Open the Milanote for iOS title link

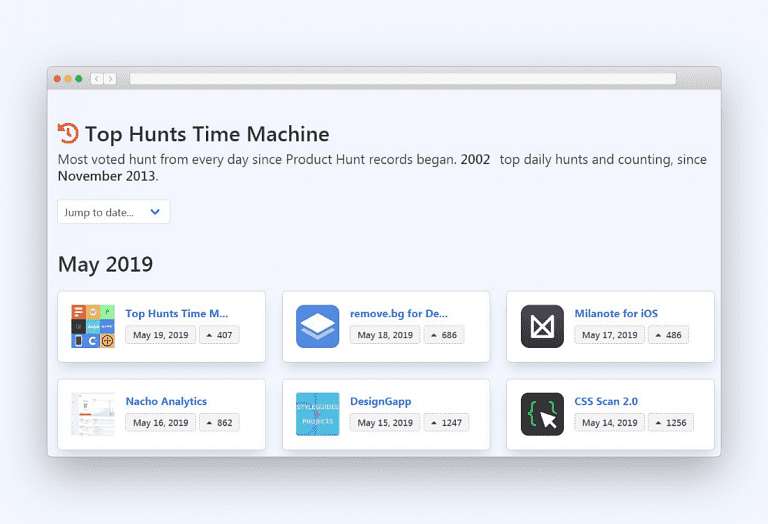[x=615, y=314]
